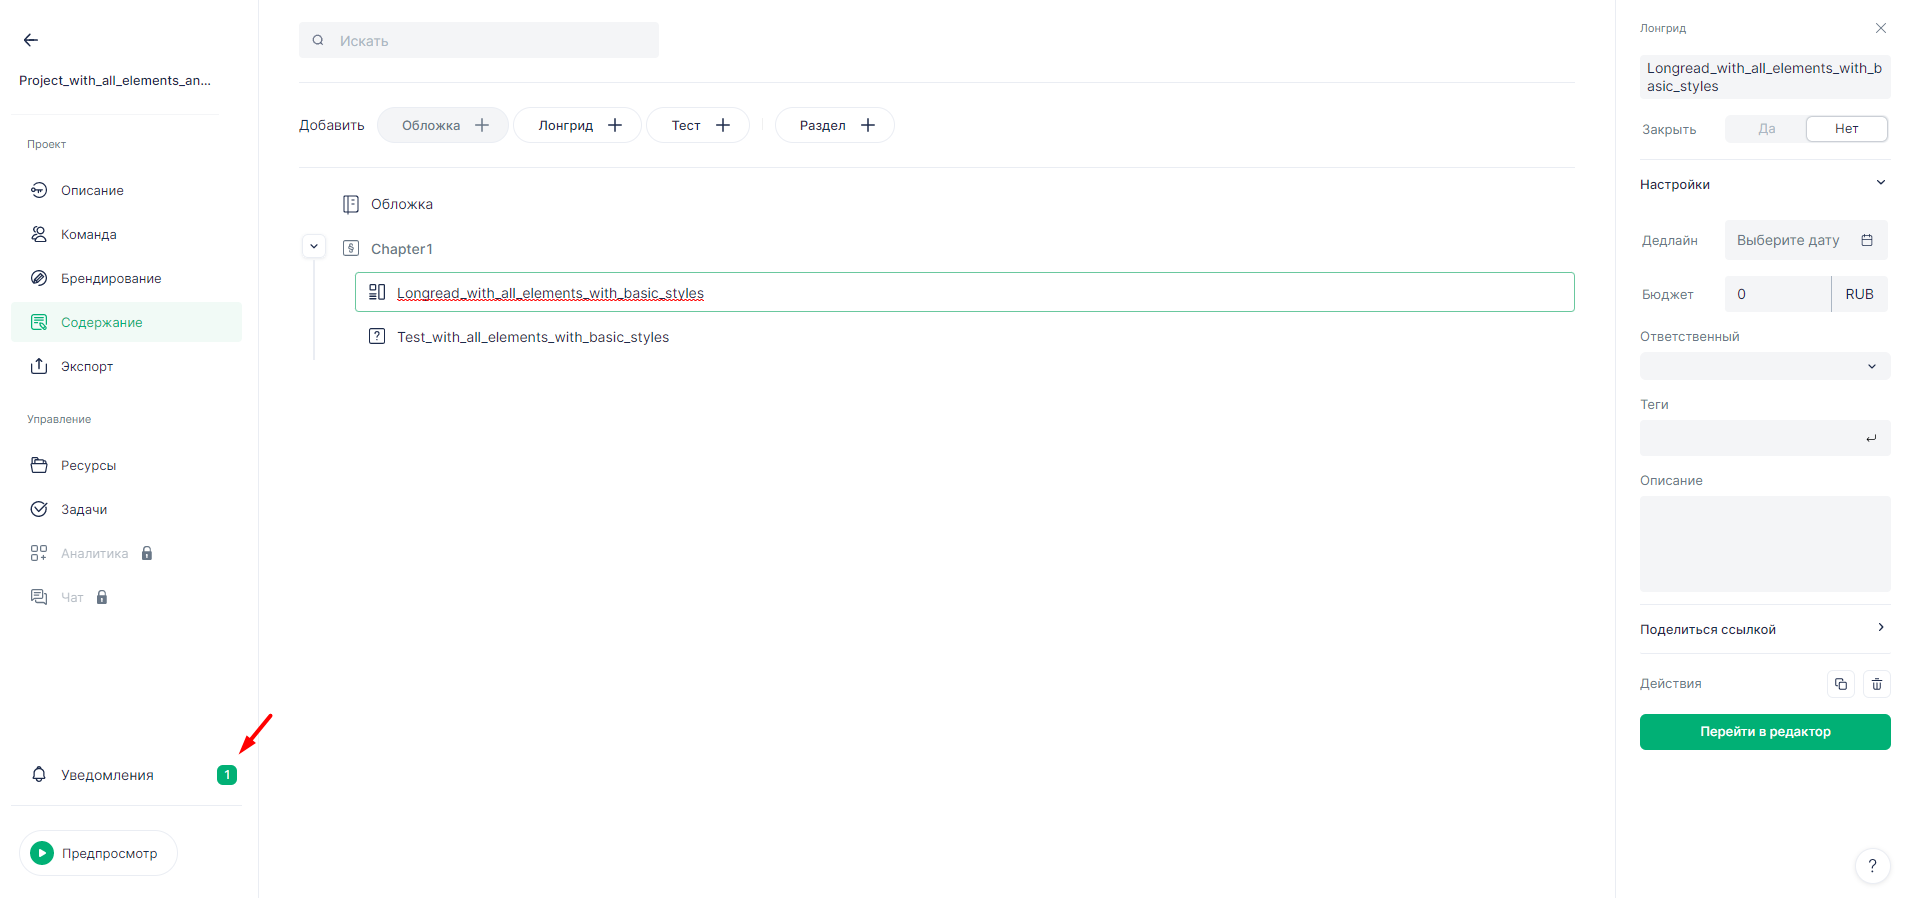Go to Экспорт in the sidebar

pos(87,366)
